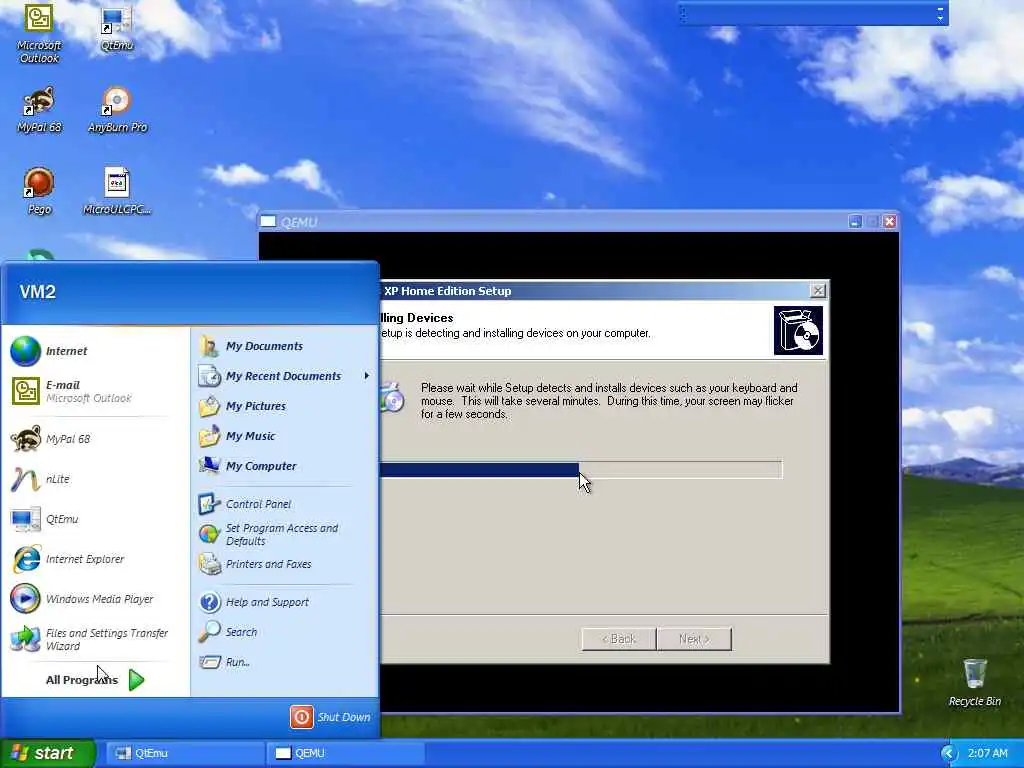Open the Pego desktop shortcut
The height and width of the screenshot is (768, 1024).
point(39,191)
